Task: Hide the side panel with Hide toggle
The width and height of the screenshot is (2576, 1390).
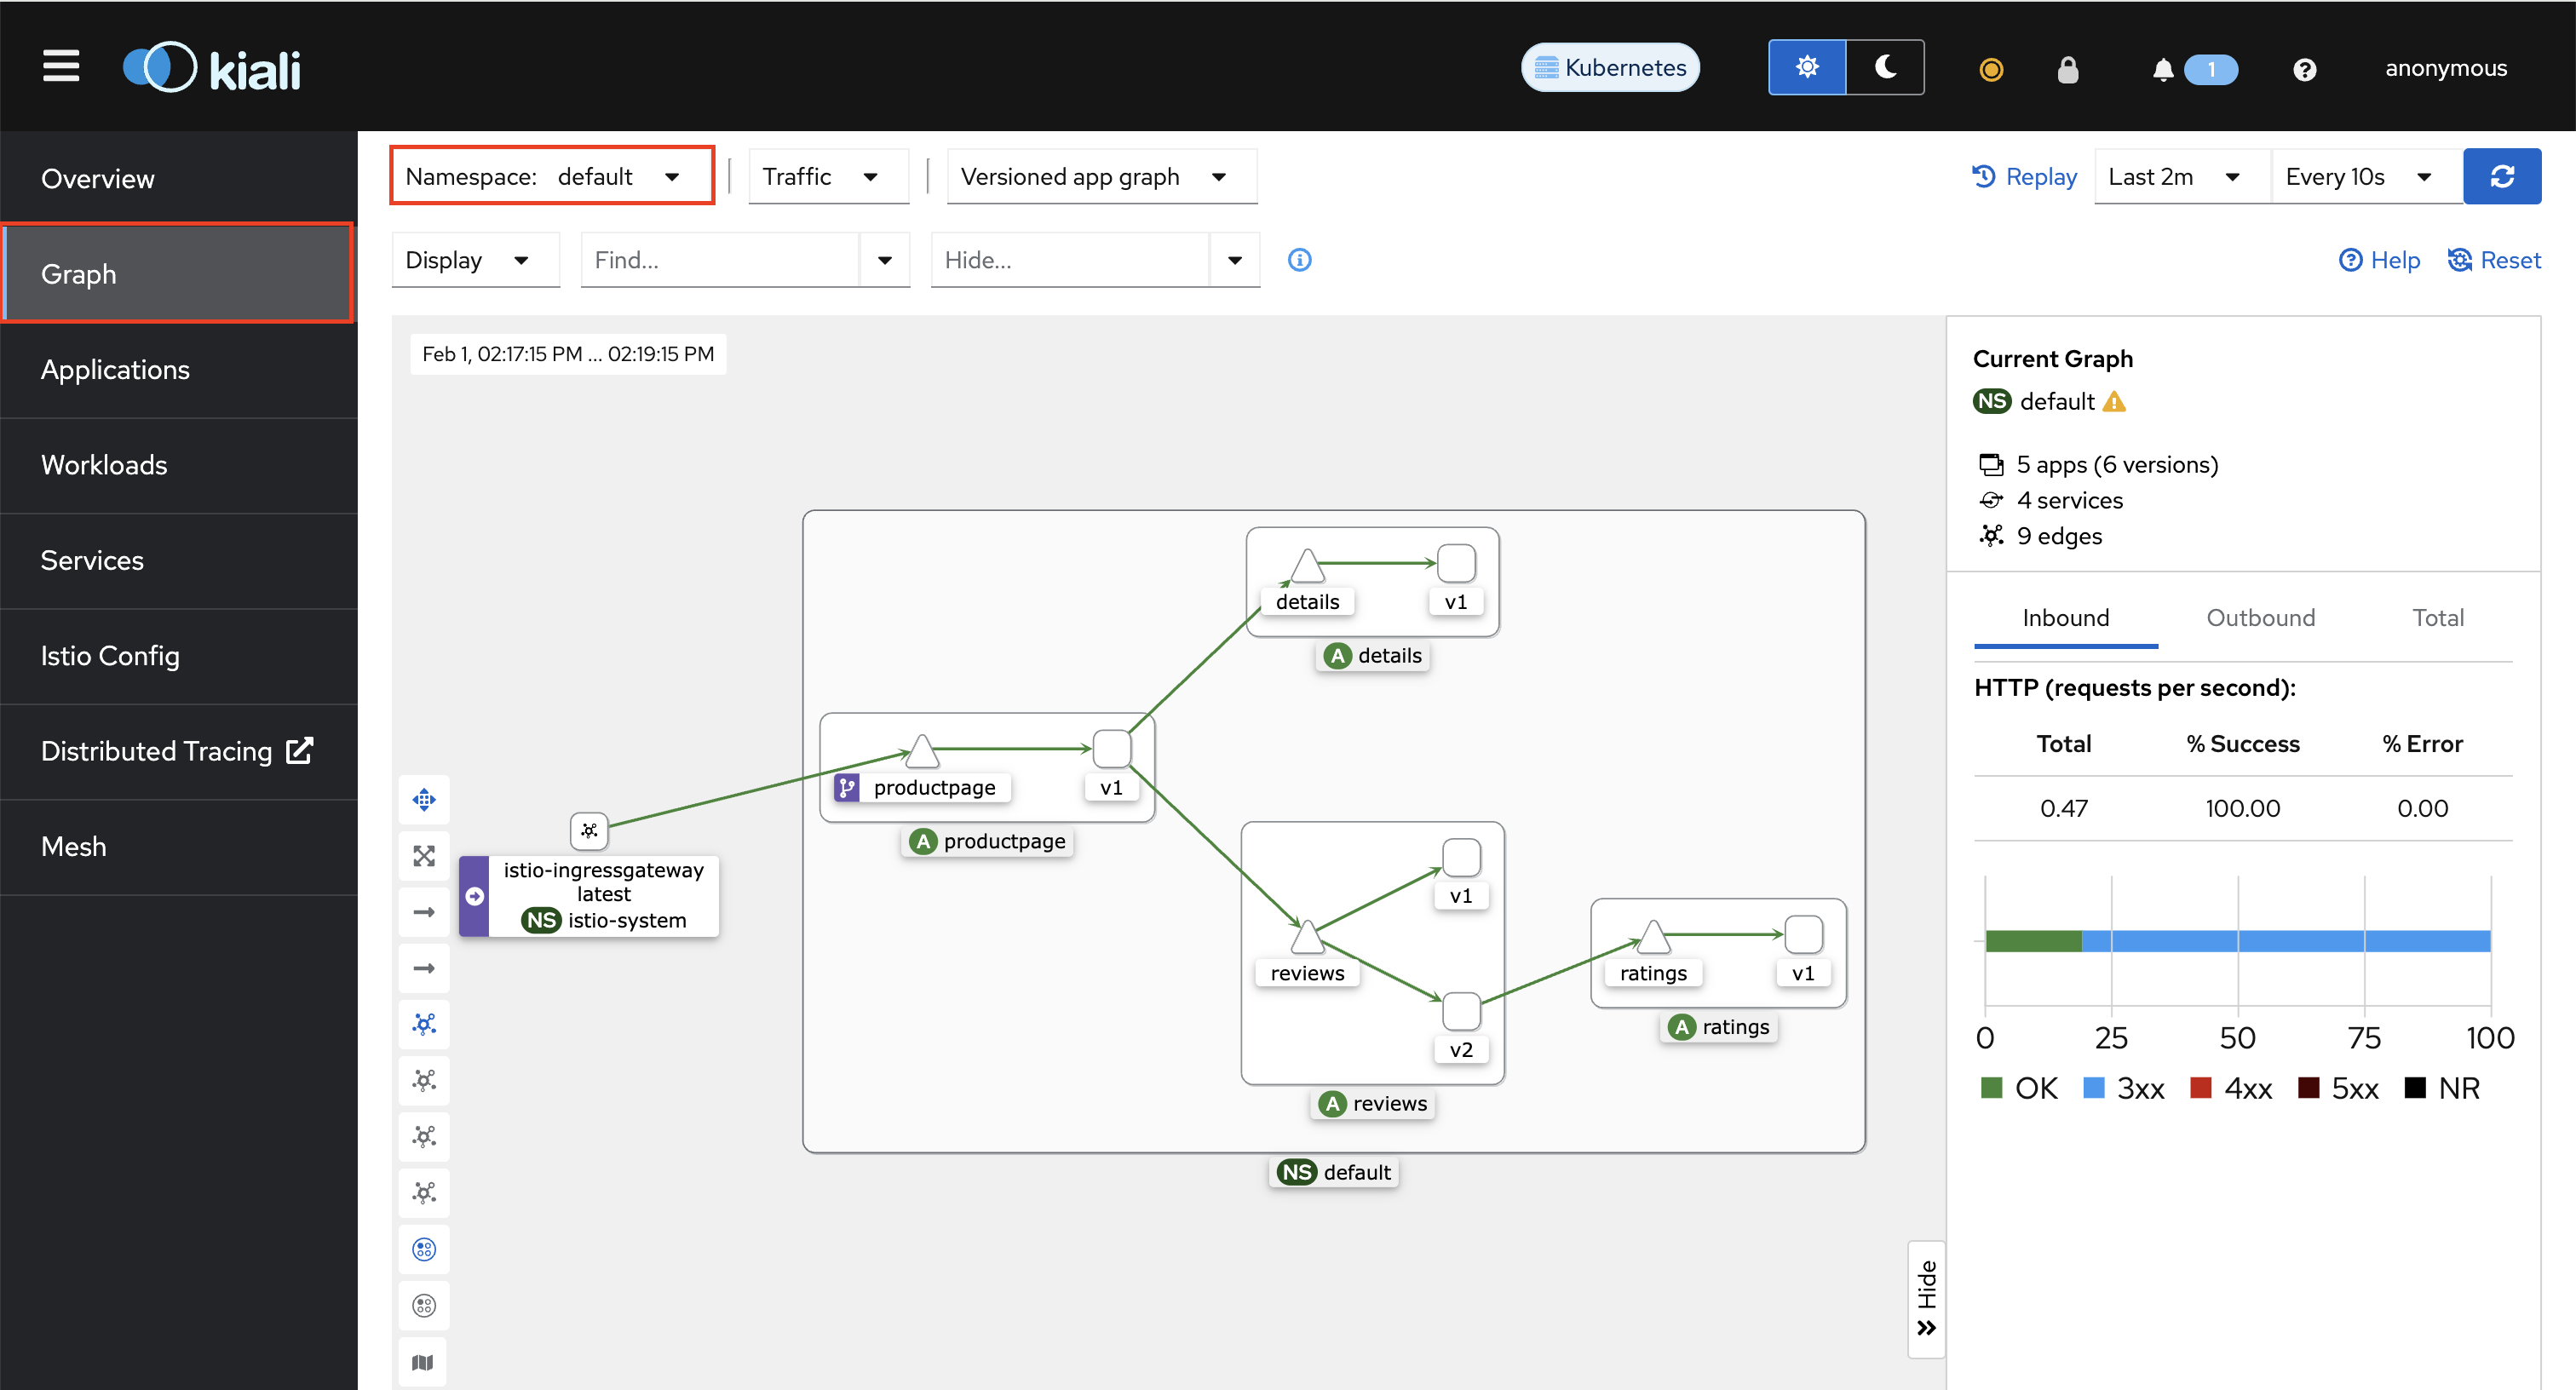Action: tap(1926, 1298)
